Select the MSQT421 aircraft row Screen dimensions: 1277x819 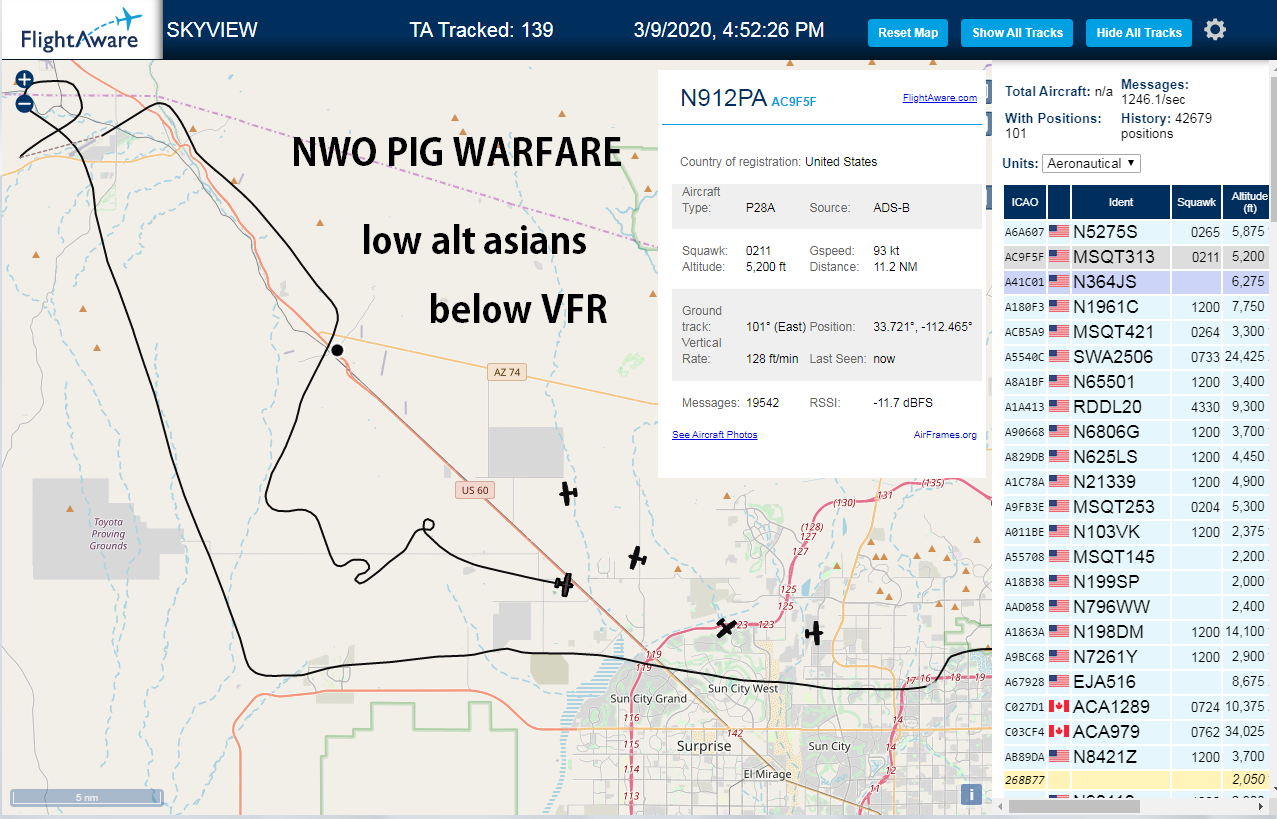pyautogui.click(x=1137, y=331)
